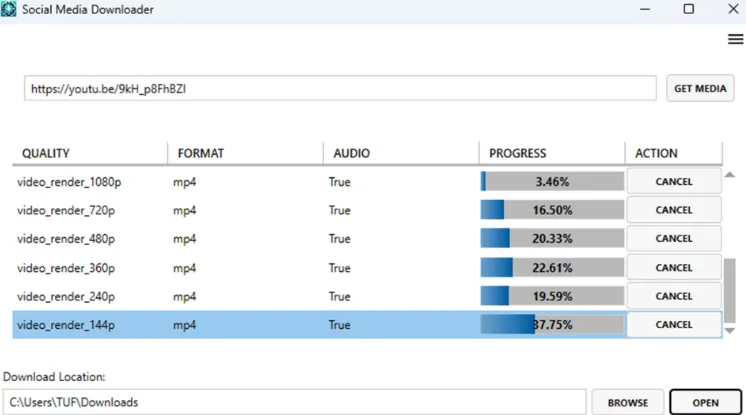Viewport: 746px width, 415px height.
Task: Cancel the video_render_720p download
Action: tap(674, 210)
